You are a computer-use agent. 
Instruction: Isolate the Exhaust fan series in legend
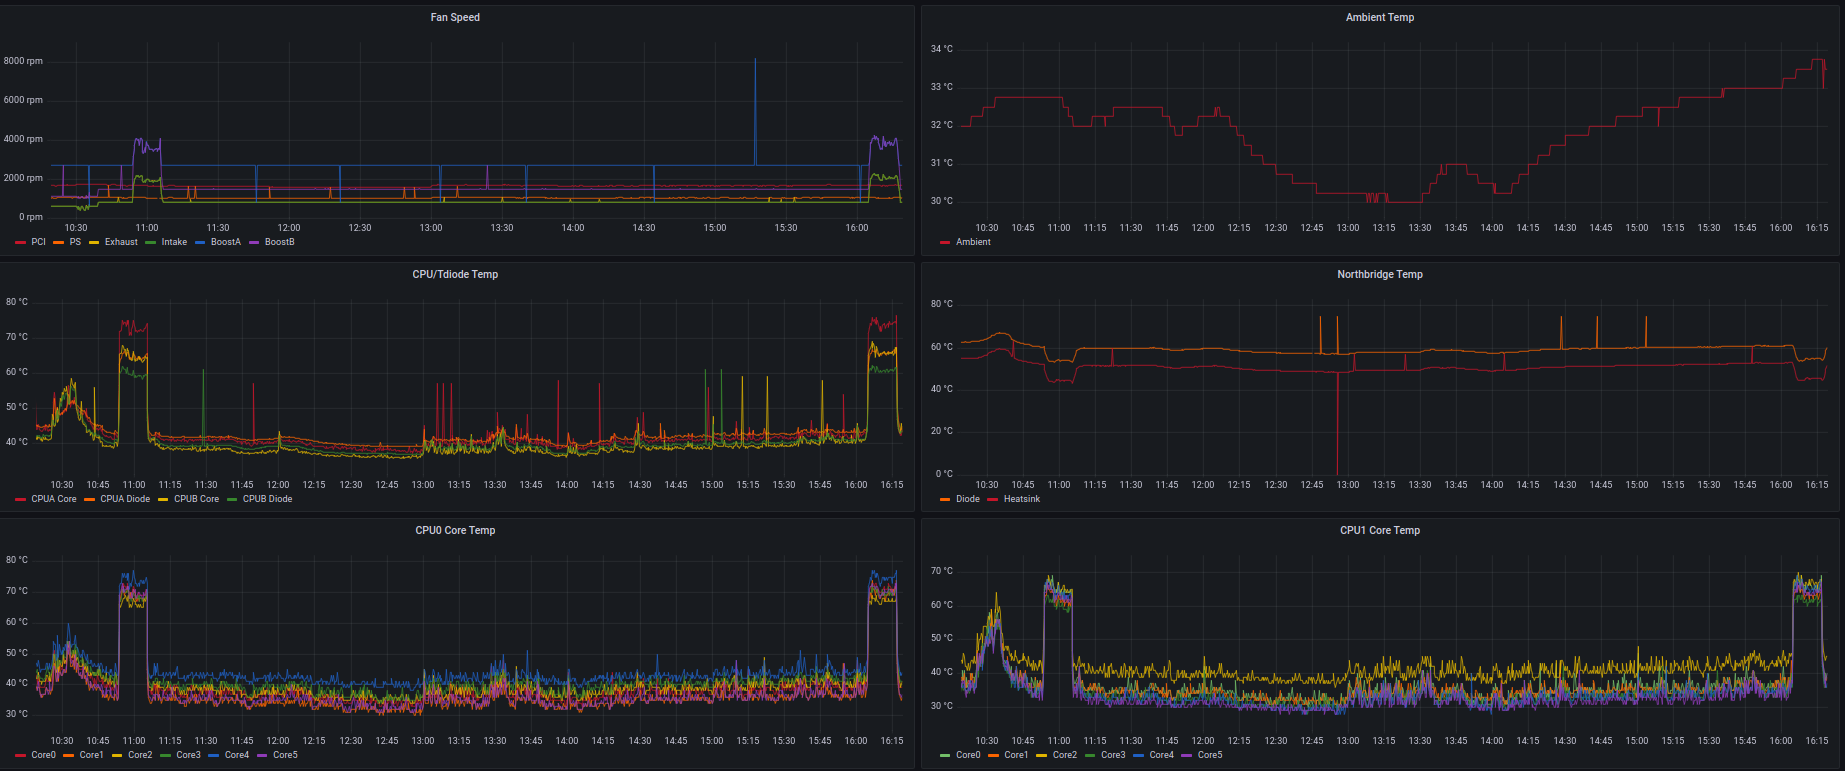[x=121, y=242]
